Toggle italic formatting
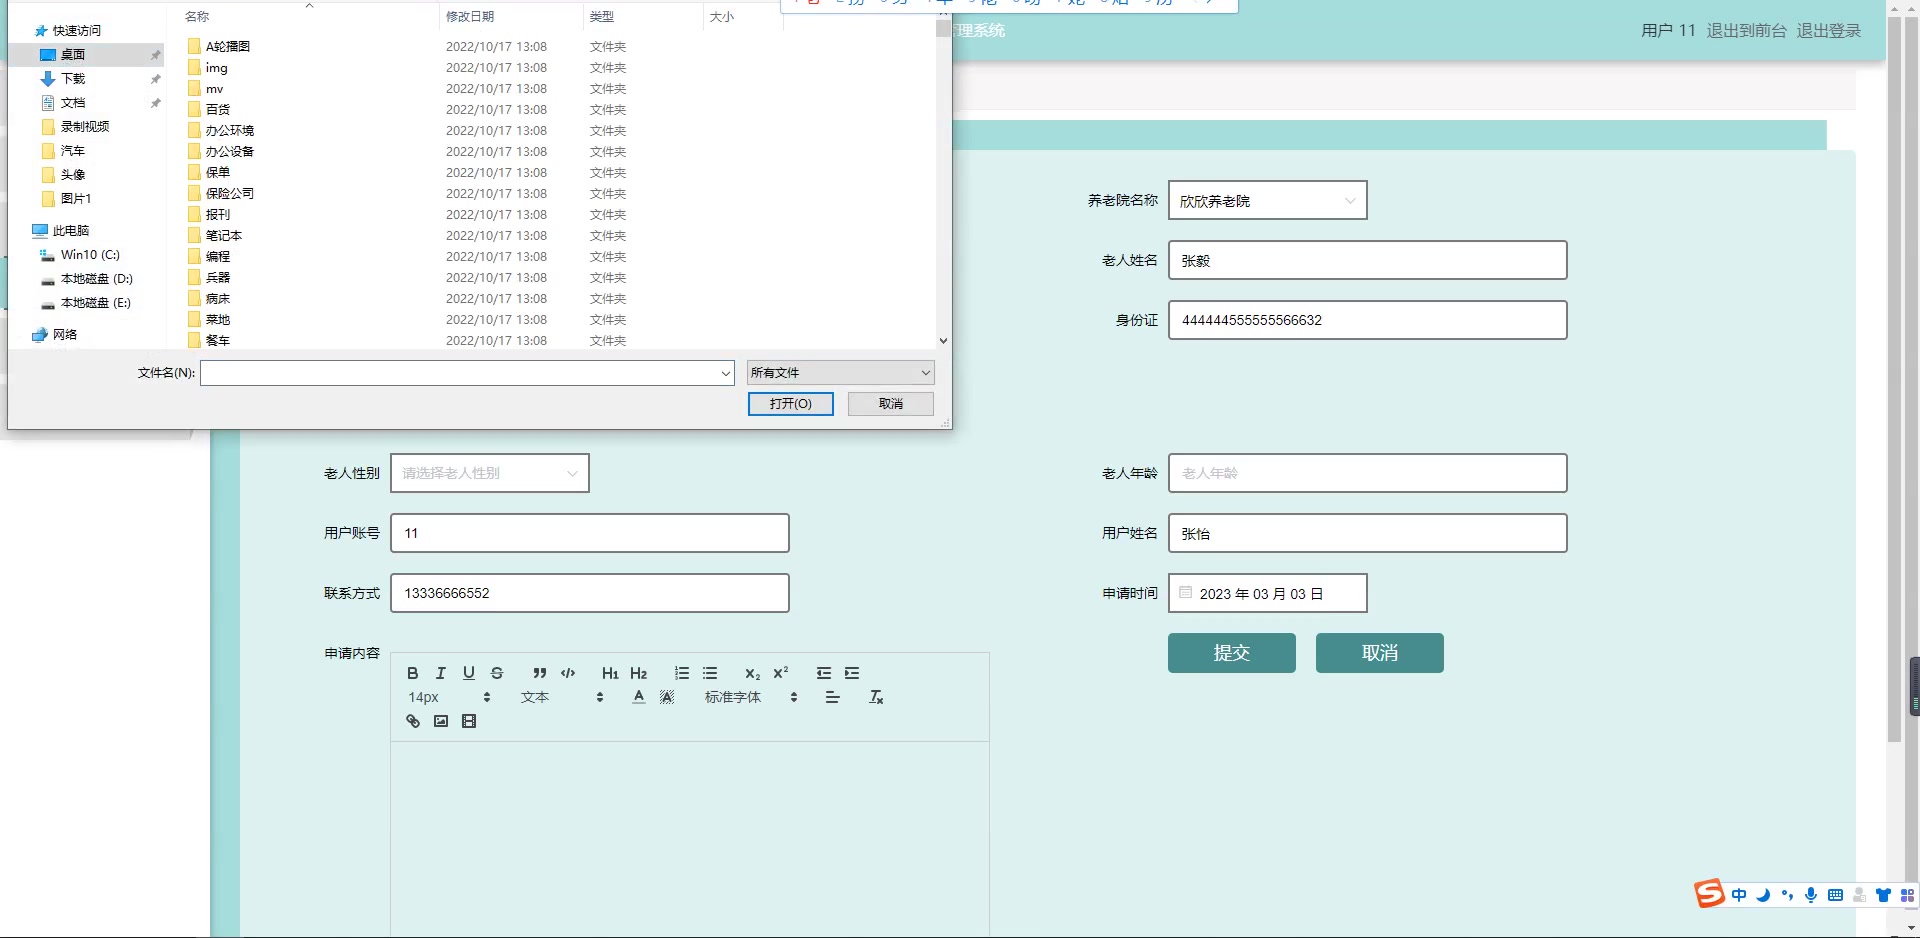This screenshot has height=938, width=1920. pyautogui.click(x=440, y=673)
